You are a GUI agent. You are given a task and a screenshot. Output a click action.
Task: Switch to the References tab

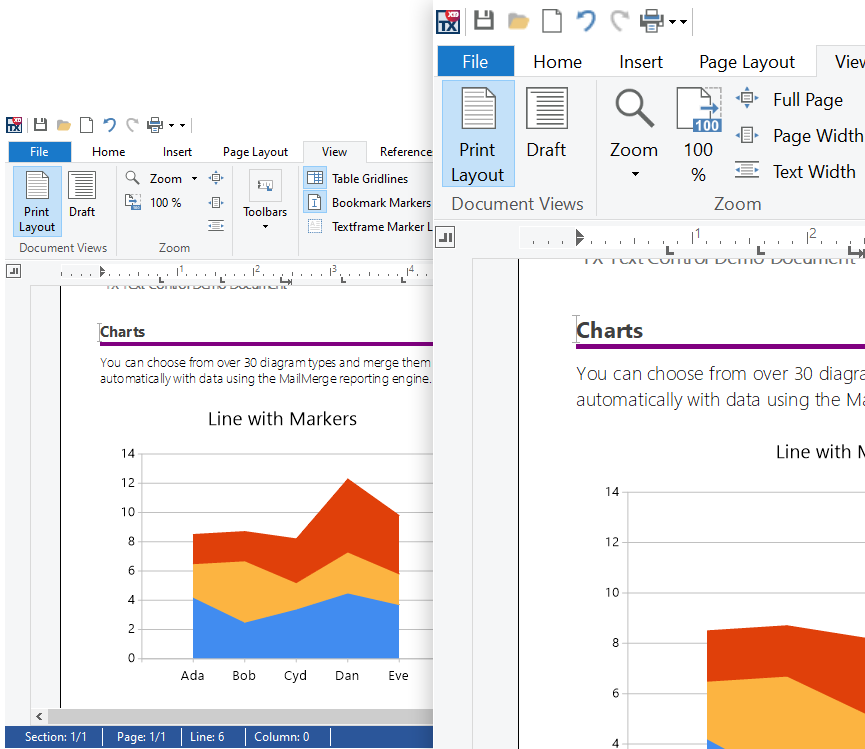tap(405, 152)
